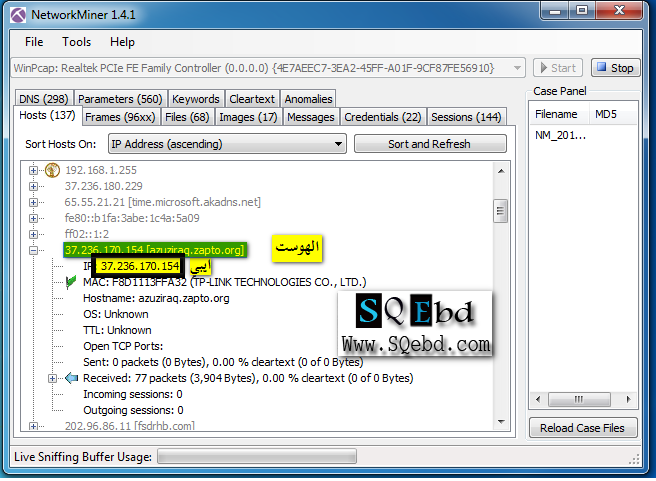Screen dimensions: 656x481
Task: Click the MD5 column header in Case Panel
Action: coord(606,114)
